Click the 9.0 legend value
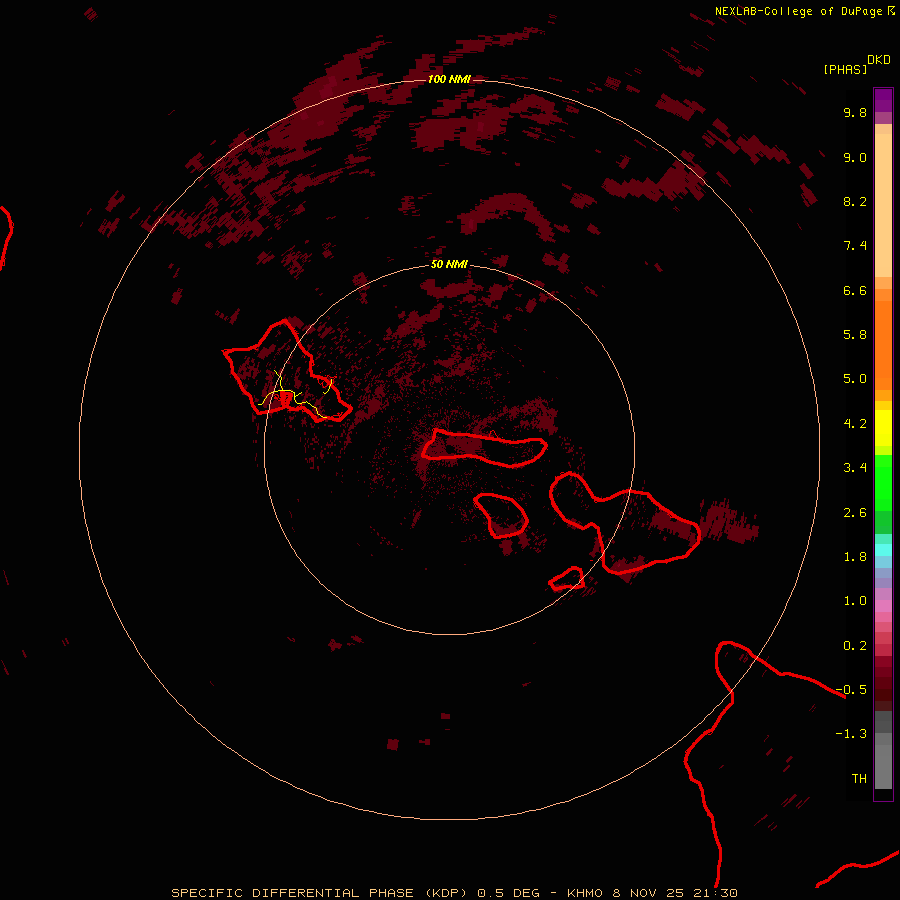This screenshot has width=900, height=900. pos(855,157)
